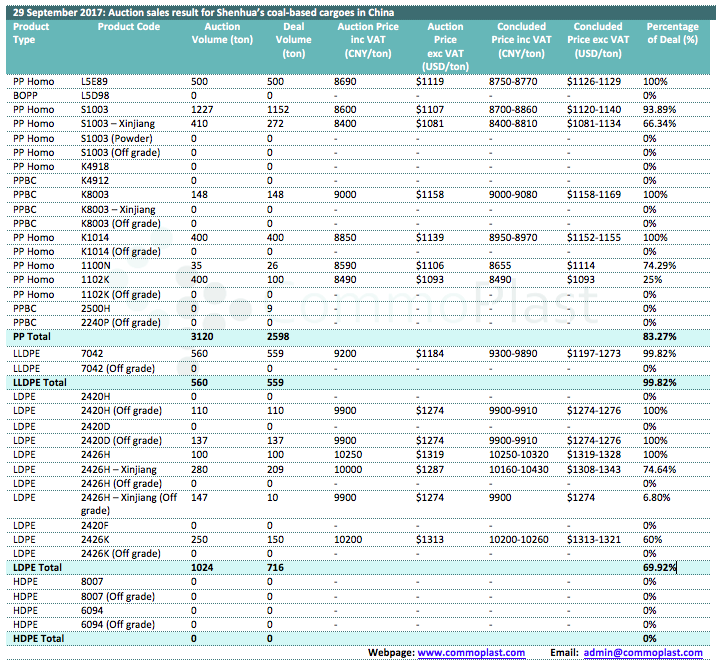Click the Percentage of Deal (%) header

(671, 33)
